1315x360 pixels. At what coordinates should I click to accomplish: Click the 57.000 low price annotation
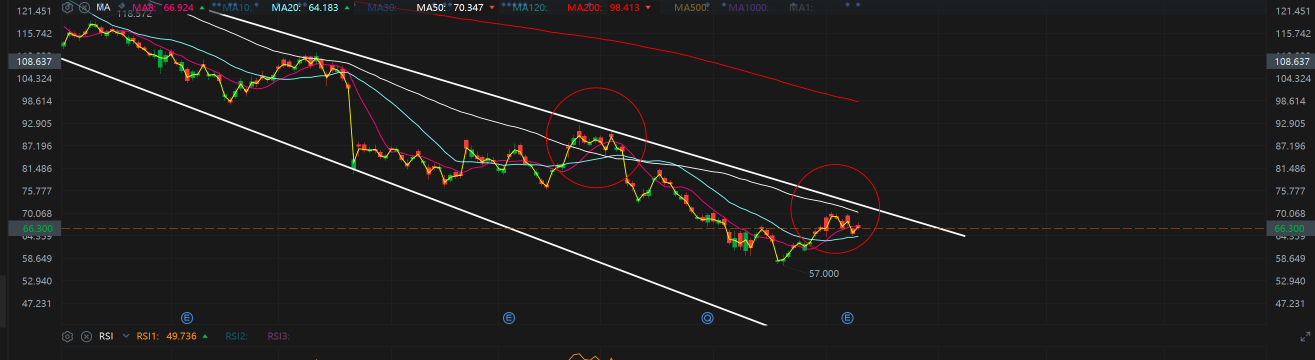point(824,273)
